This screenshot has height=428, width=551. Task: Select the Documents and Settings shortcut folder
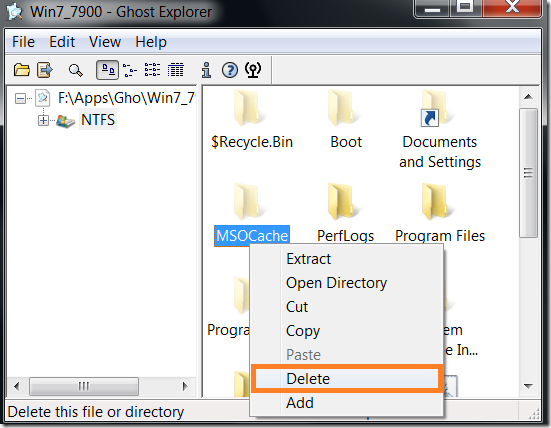(x=436, y=108)
